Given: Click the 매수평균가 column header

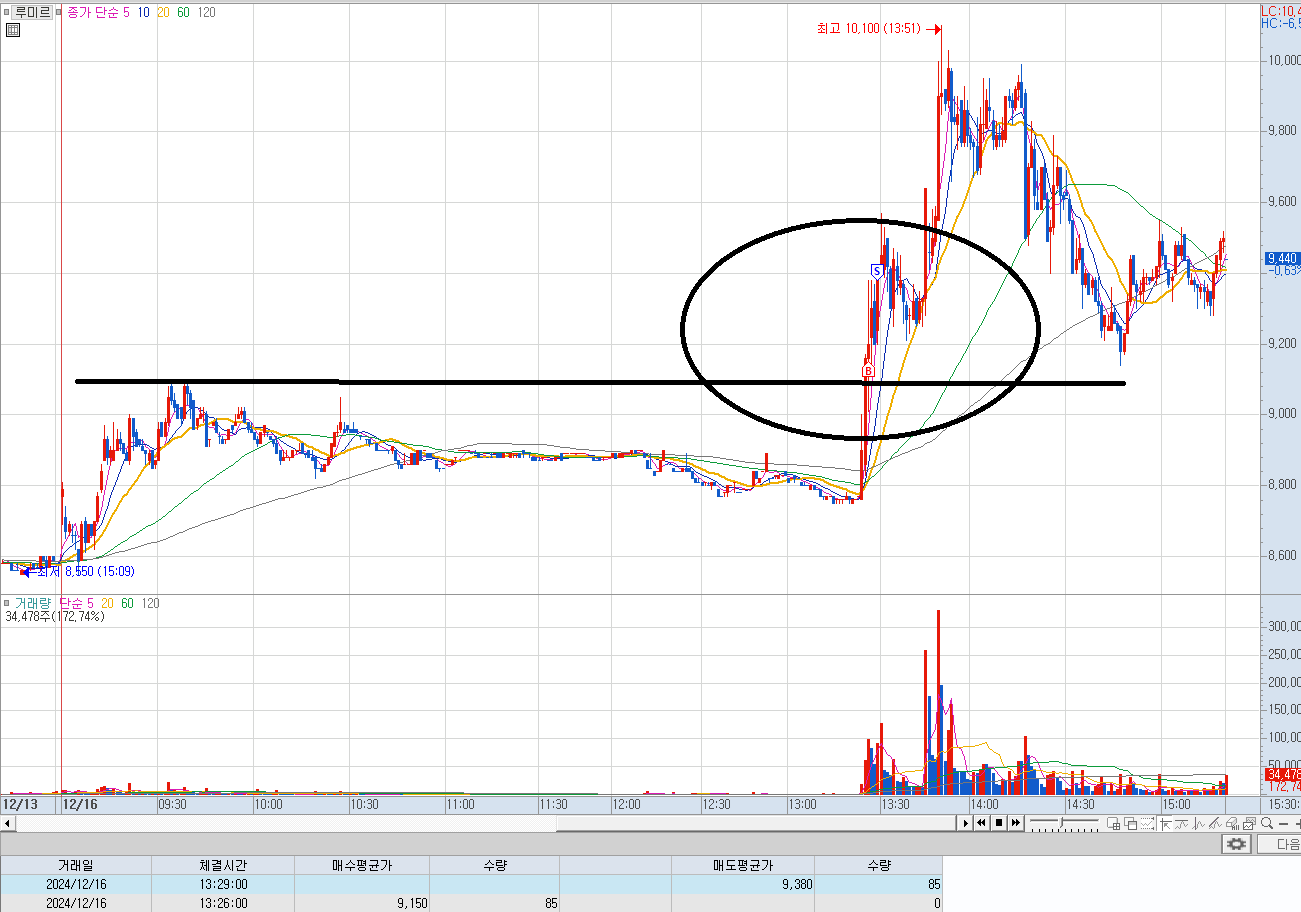Looking at the screenshot, I should (362, 866).
